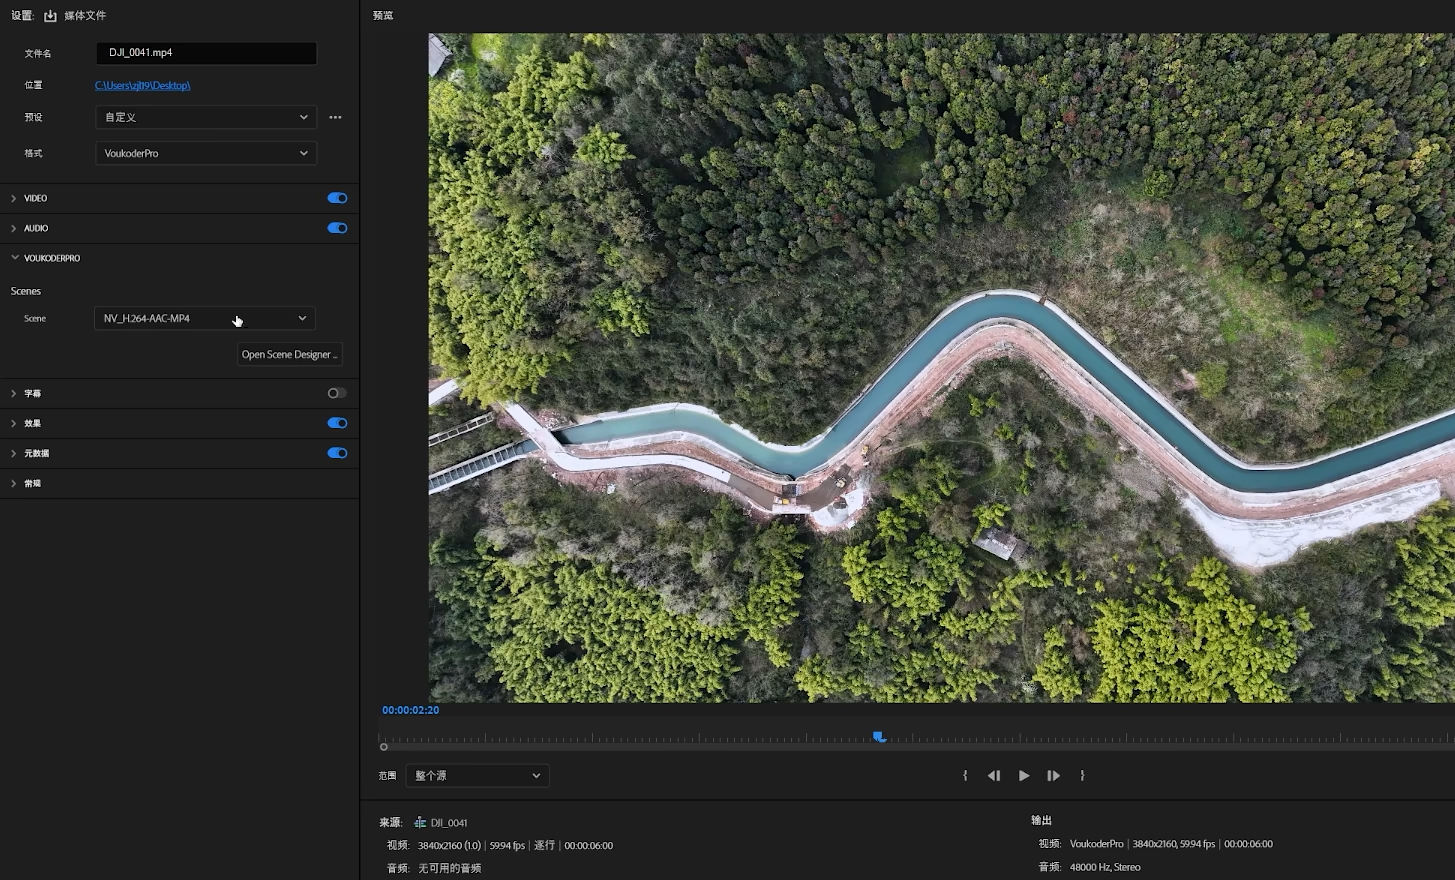Disable the VIDEO export toggle
This screenshot has height=880, width=1455.
337,198
